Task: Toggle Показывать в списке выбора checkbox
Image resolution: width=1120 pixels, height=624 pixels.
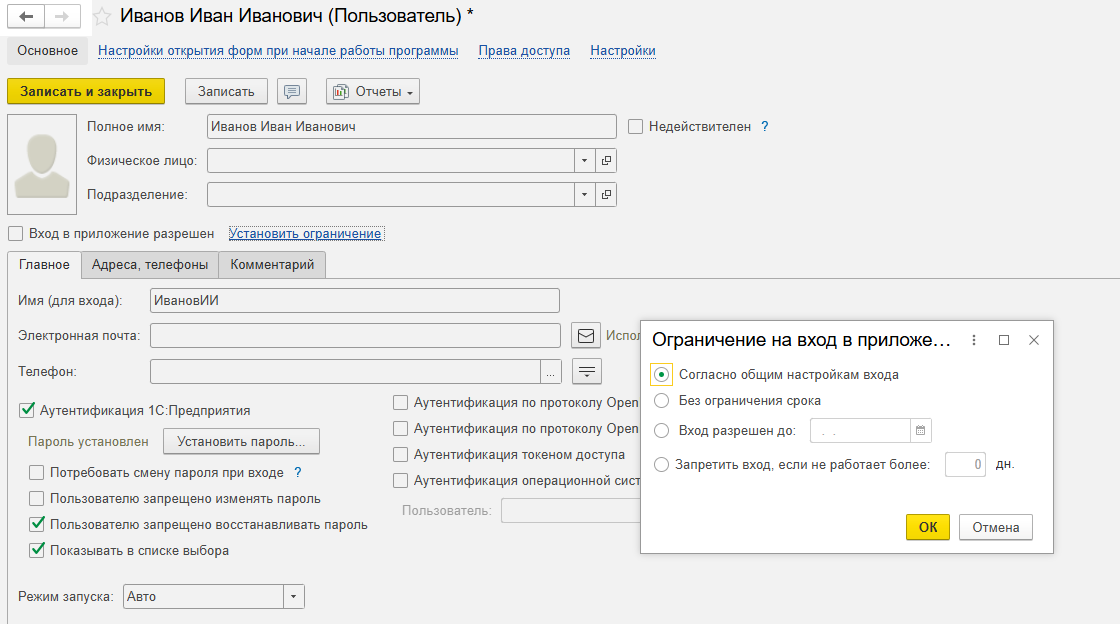Action: click(x=37, y=550)
